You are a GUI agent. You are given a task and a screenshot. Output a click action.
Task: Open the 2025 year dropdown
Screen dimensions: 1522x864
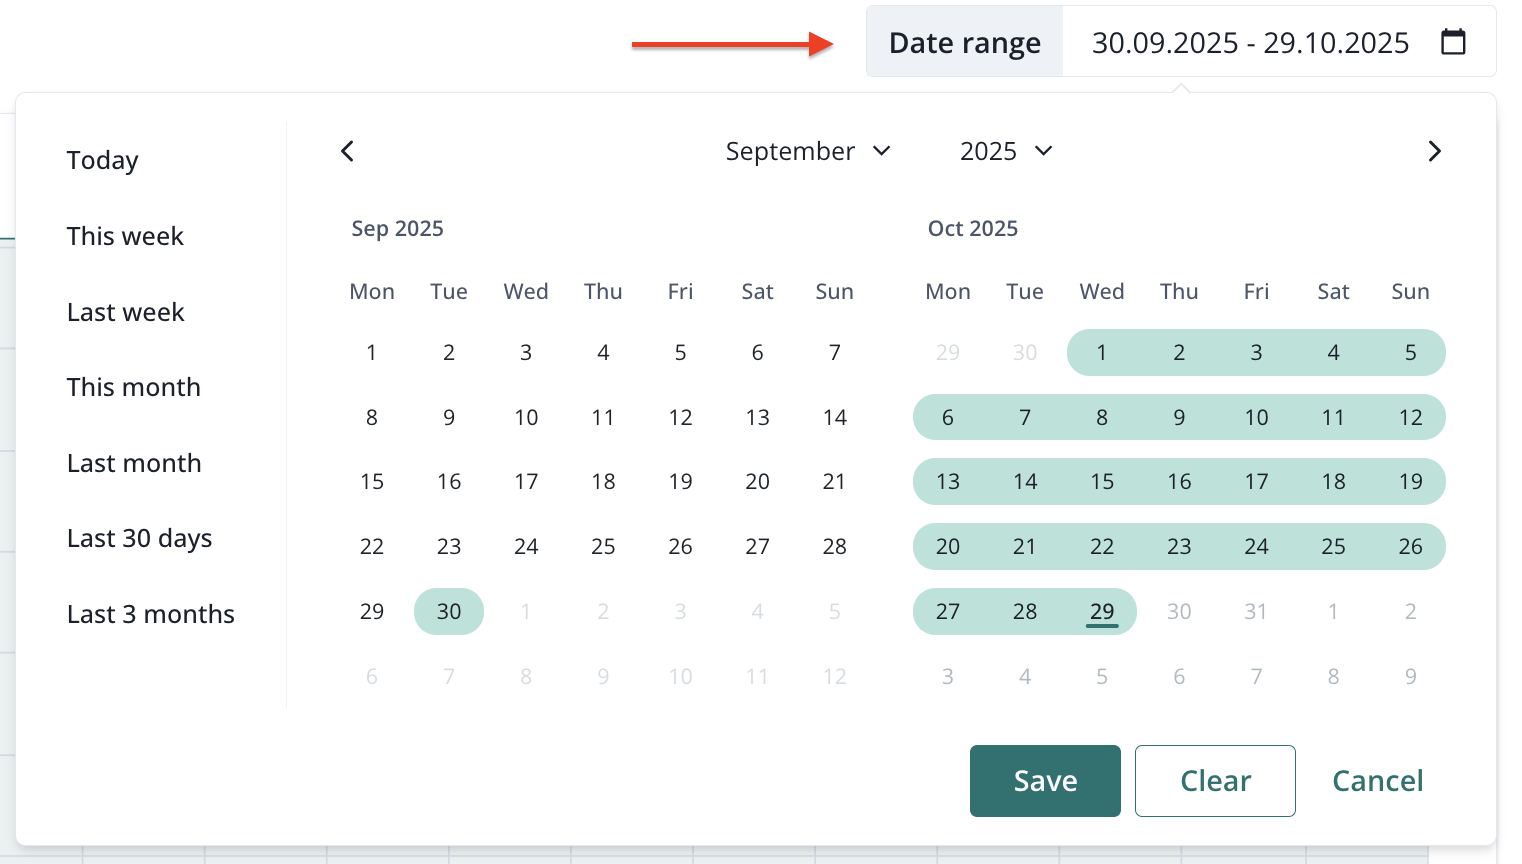(x=1005, y=151)
